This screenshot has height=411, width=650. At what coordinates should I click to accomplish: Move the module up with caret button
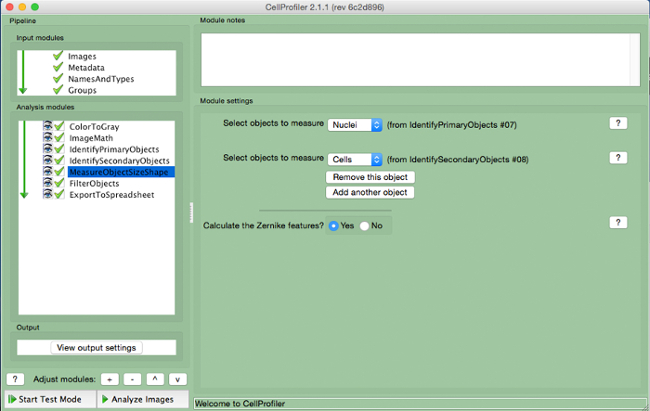coord(155,379)
